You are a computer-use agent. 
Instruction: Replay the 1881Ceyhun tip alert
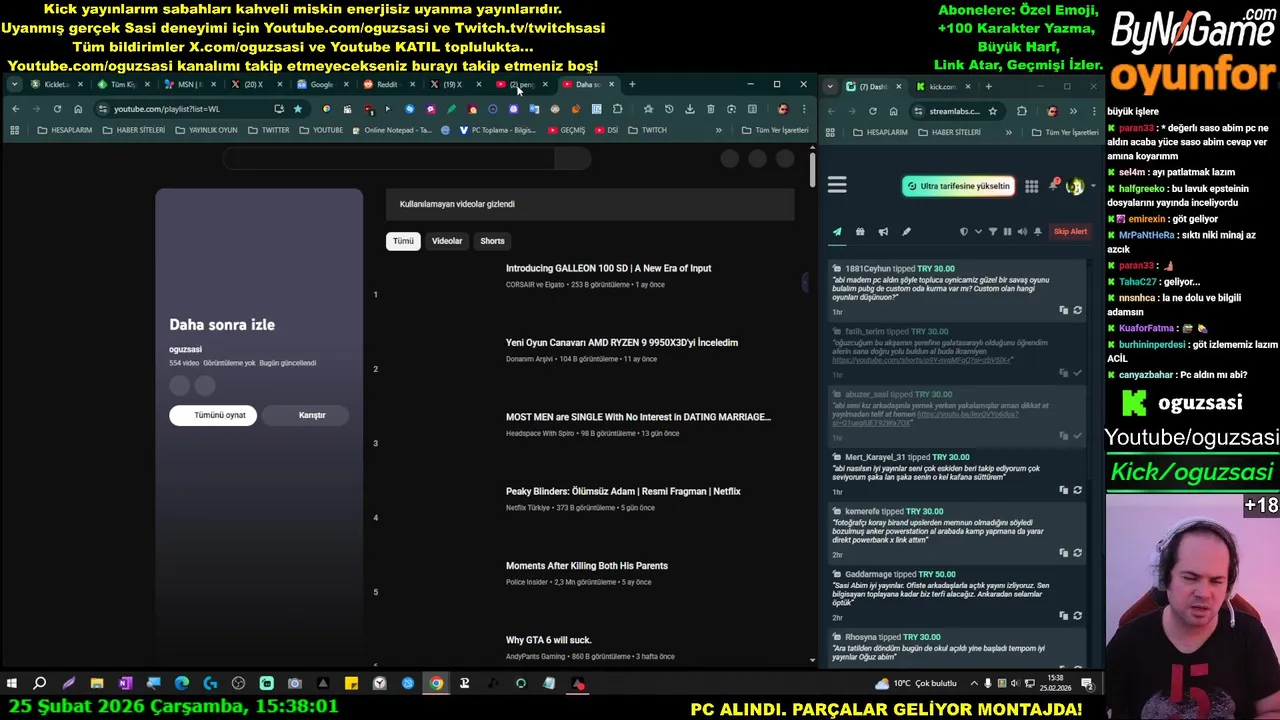[1077, 310]
